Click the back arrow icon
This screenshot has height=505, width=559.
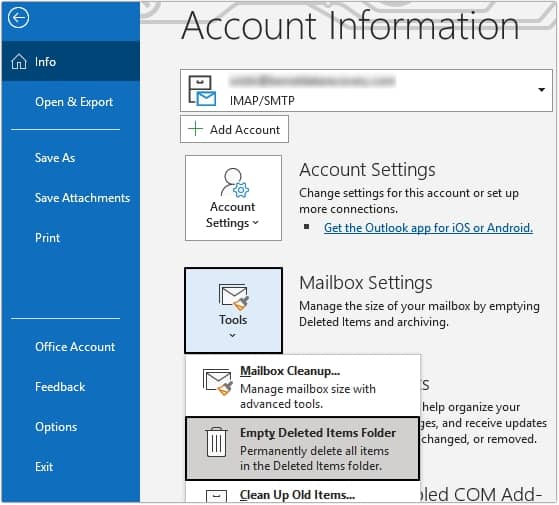point(19,17)
